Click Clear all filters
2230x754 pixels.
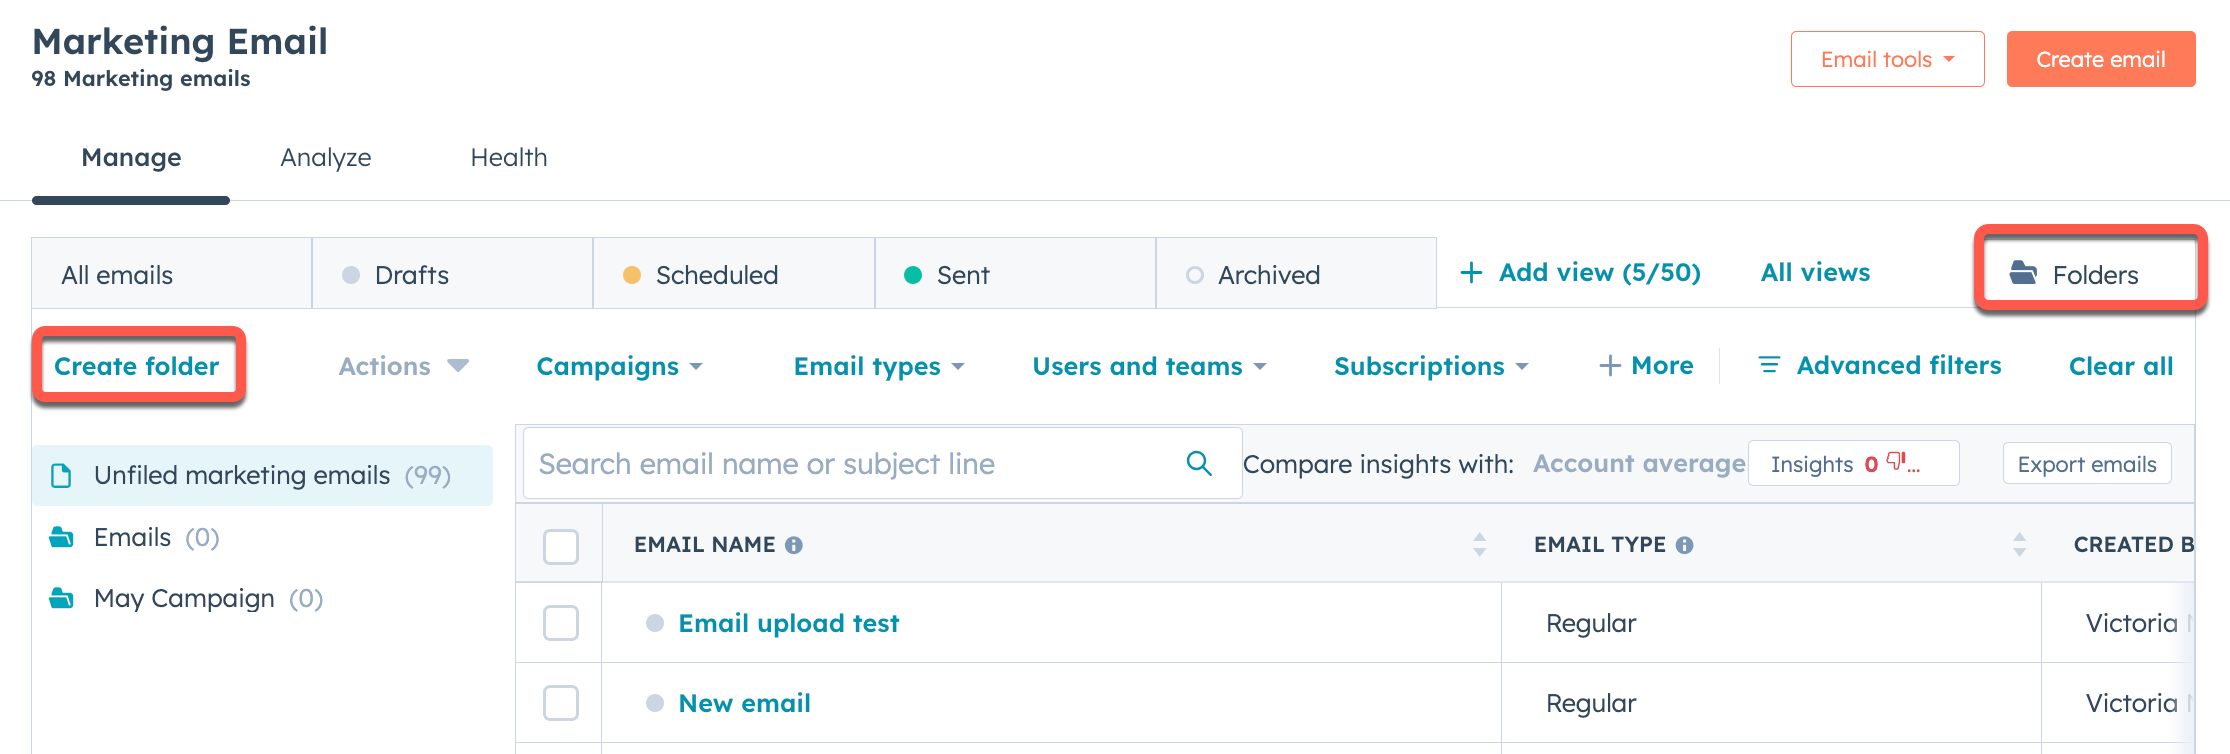coord(2121,366)
